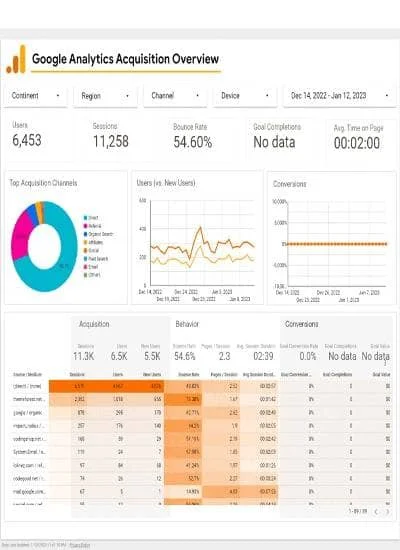Click the Users (vs. New Users) chart title
The height and width of the screenshot is (550, 400).
coord(166,183)
